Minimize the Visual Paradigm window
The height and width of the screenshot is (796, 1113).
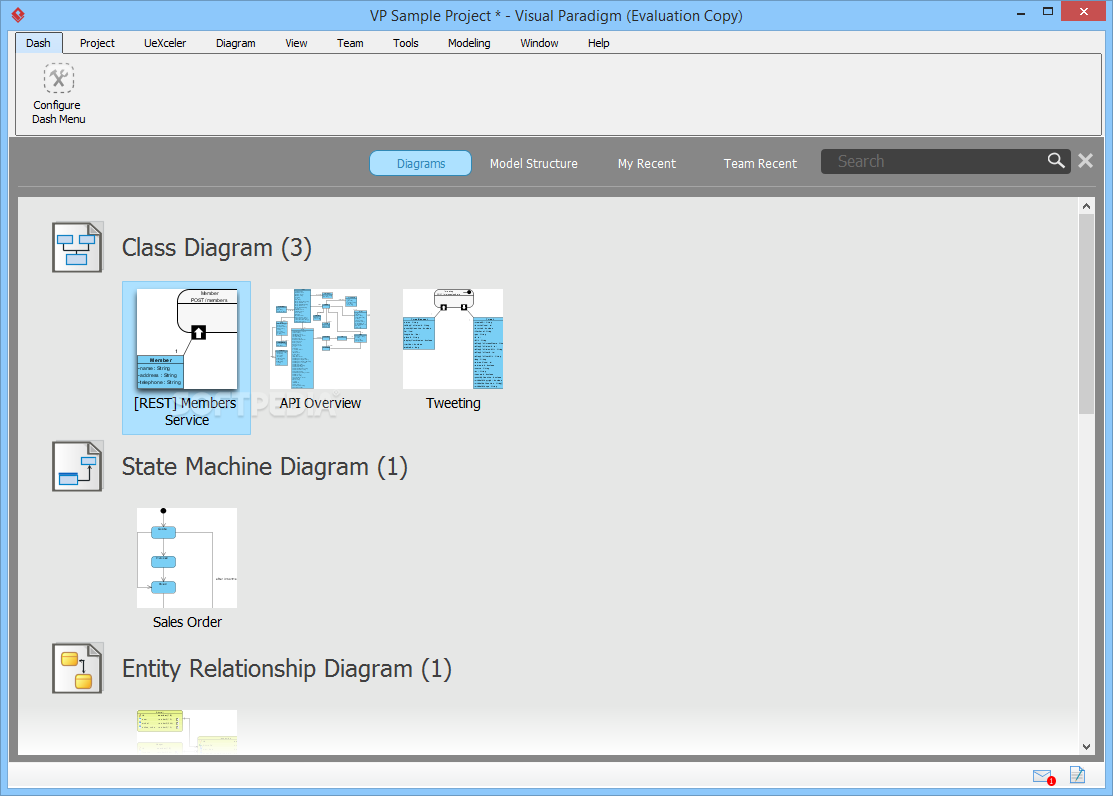coord(1021,13)
